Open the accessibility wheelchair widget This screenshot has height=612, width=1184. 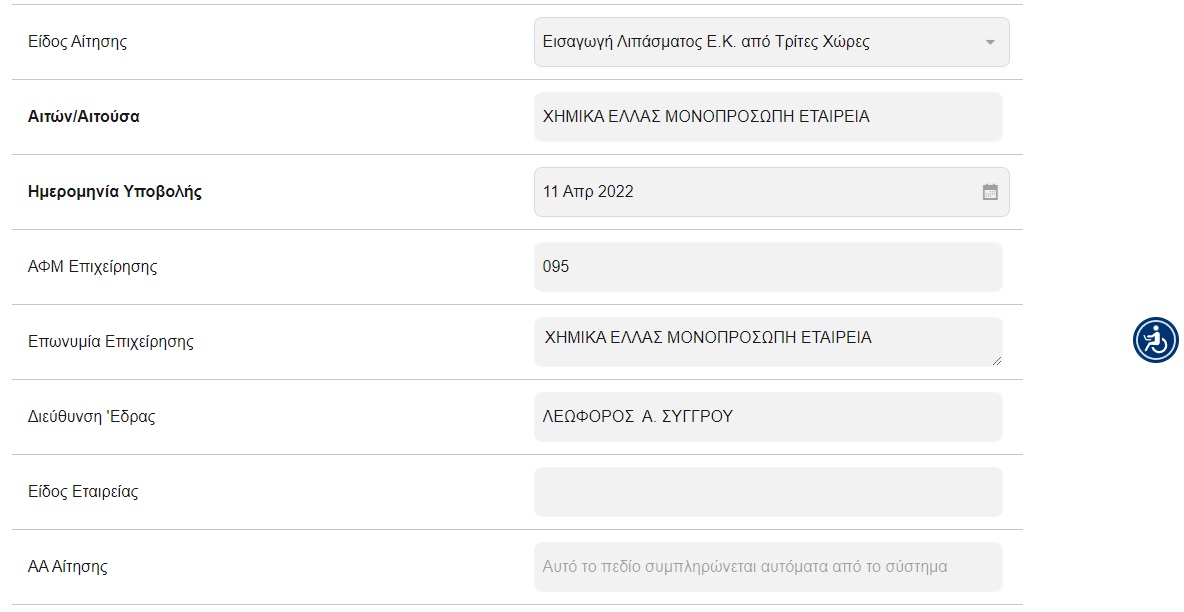coord(1155,340)
